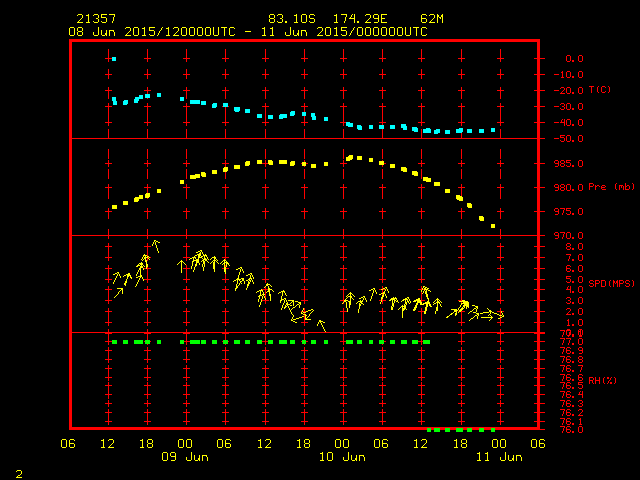Click the elevation label 62M
Viewport: 640px width, 480px height.
[432, 19]
